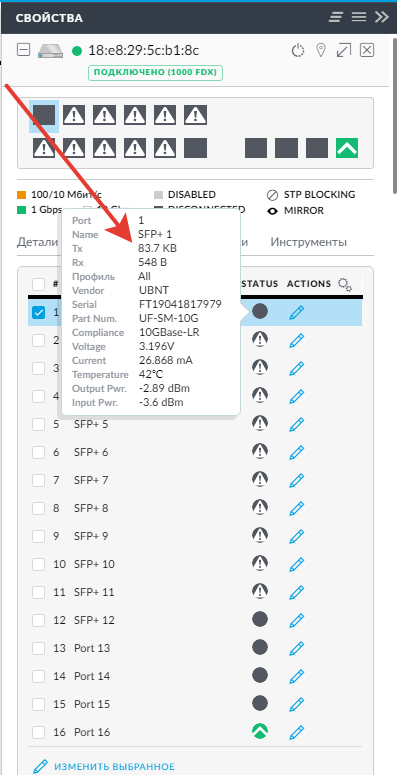The width and height of the screenshot is (397, 775).
Task: Edit port 2 with pencil icon
Action: [296, 340]
